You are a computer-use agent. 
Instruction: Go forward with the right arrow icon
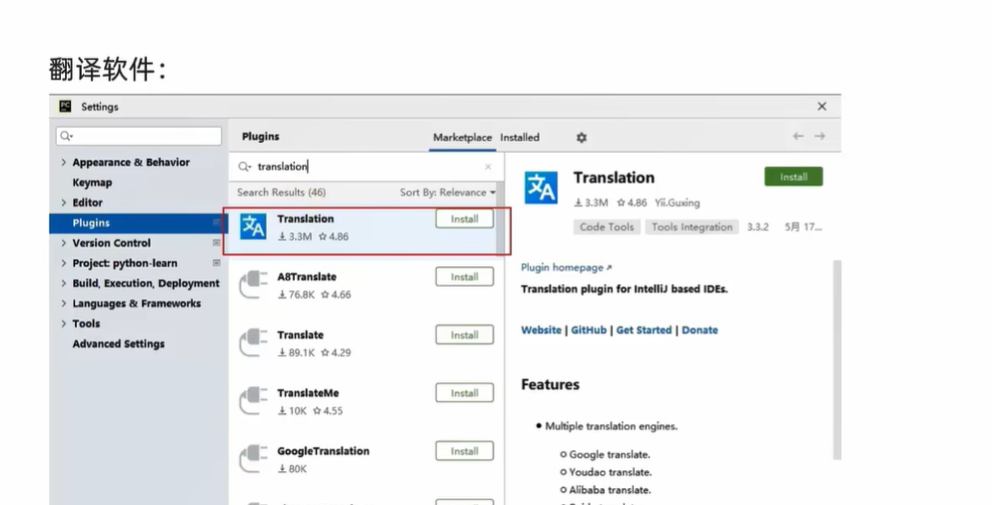[820, 136]
